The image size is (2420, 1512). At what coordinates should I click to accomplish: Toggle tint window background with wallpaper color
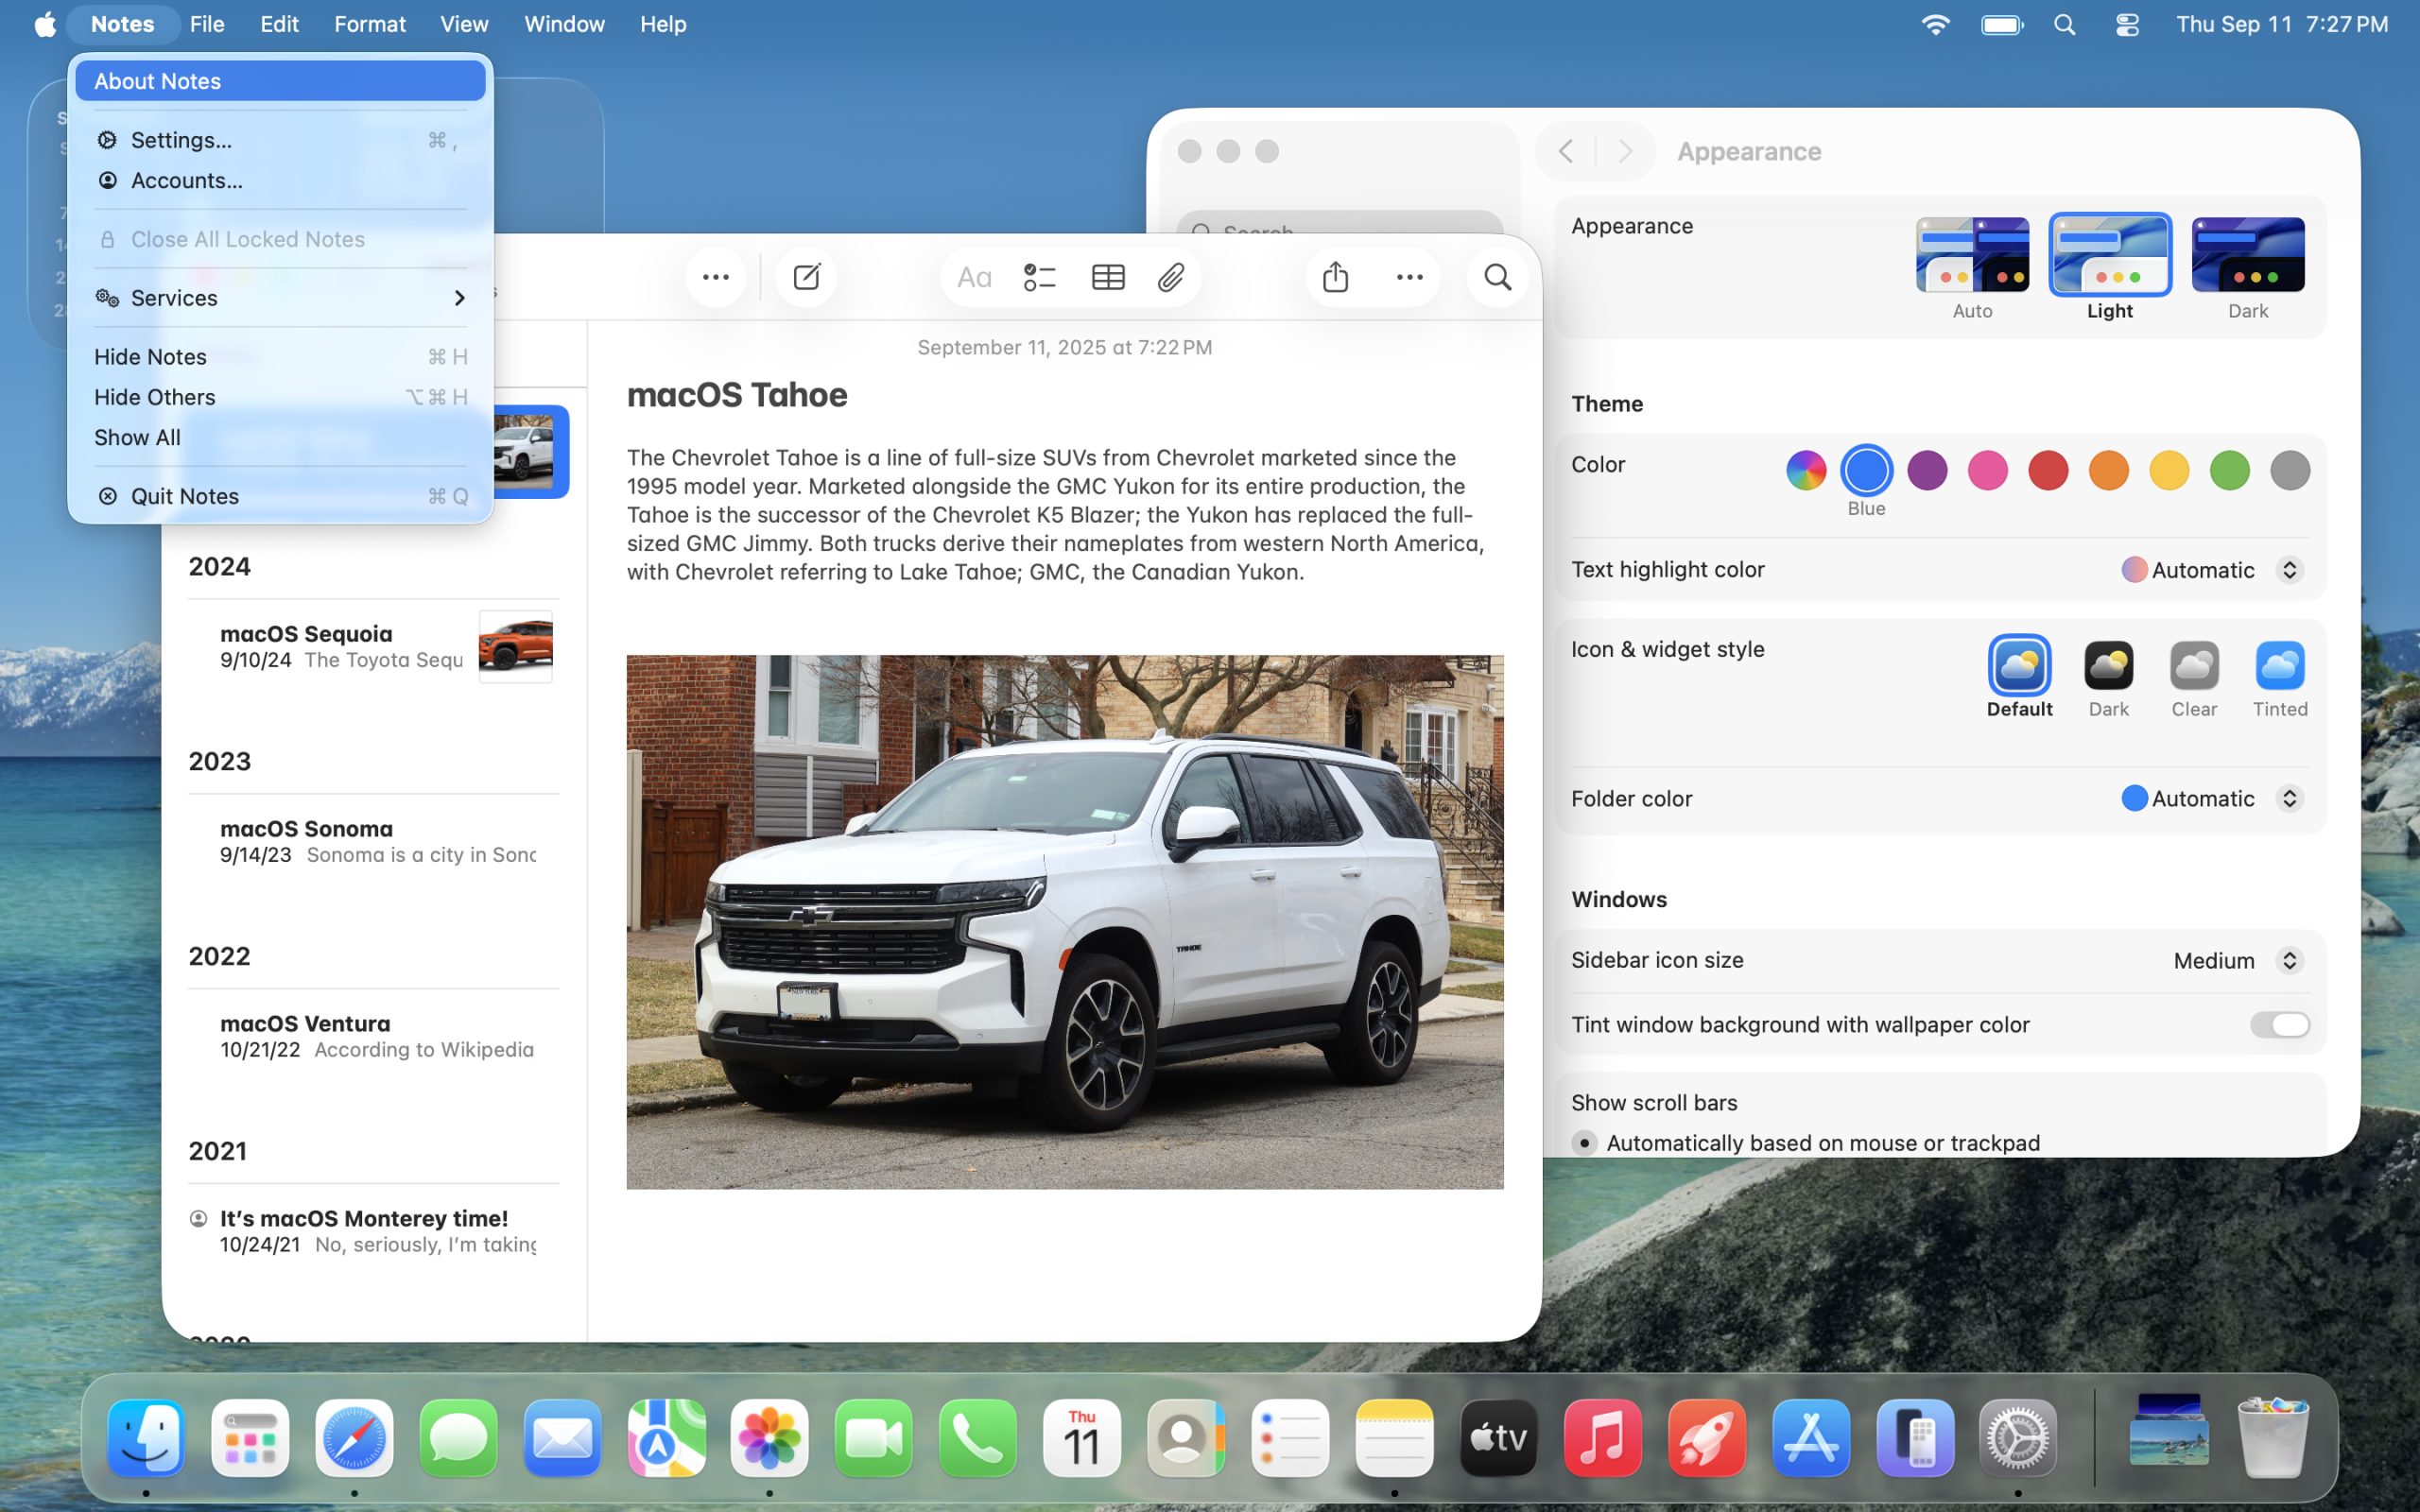tap(2279, 1024)
